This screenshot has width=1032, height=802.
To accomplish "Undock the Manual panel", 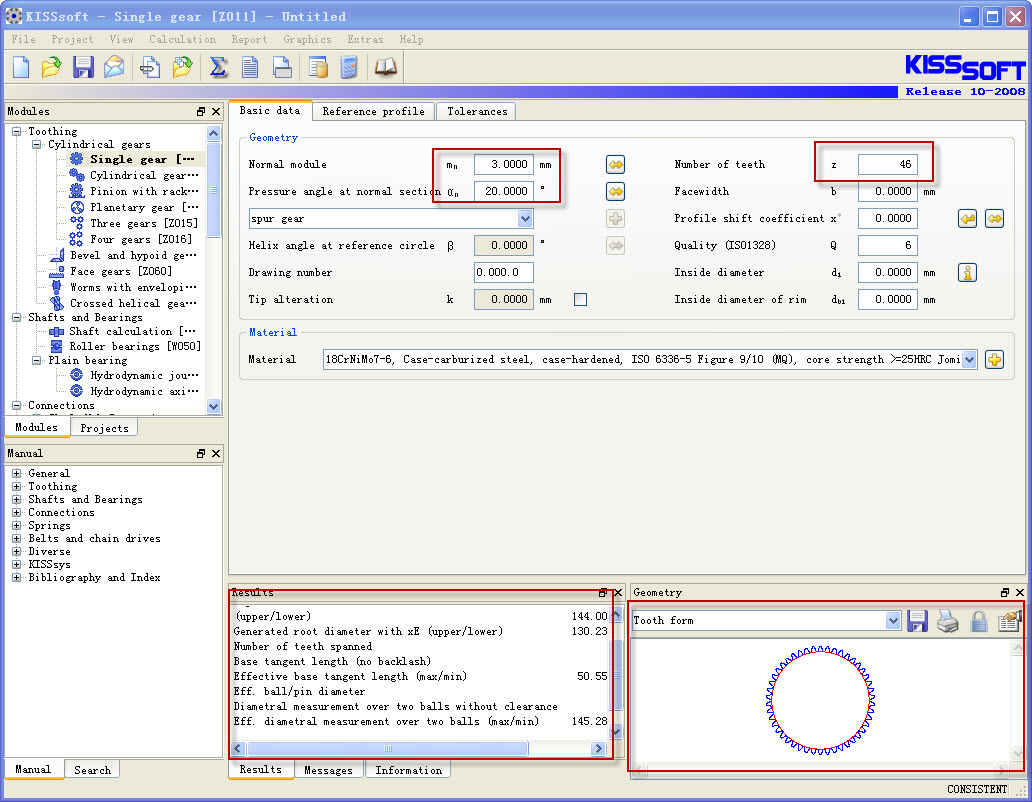I will point(201,454).
